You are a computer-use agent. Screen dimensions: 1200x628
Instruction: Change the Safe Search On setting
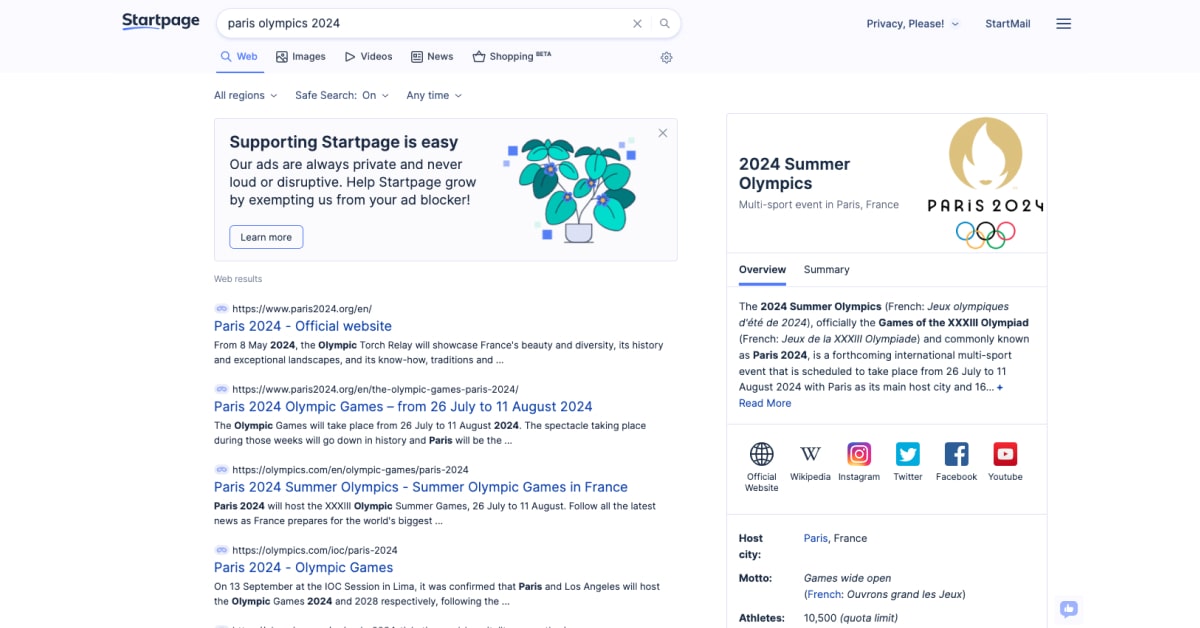point(341,95)
